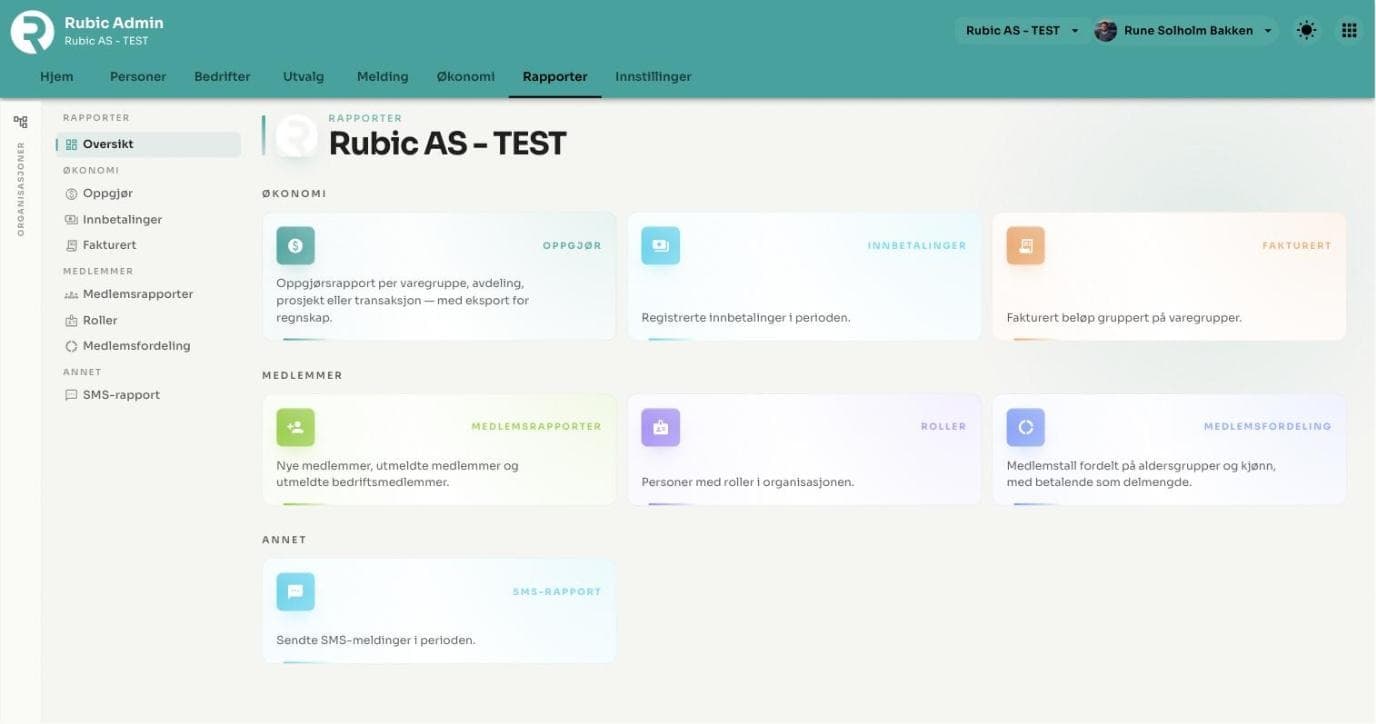The height and width of the screenshot is (724, 1376).
Task: Click the ROLLER label on its card
Action: point(944,427)
